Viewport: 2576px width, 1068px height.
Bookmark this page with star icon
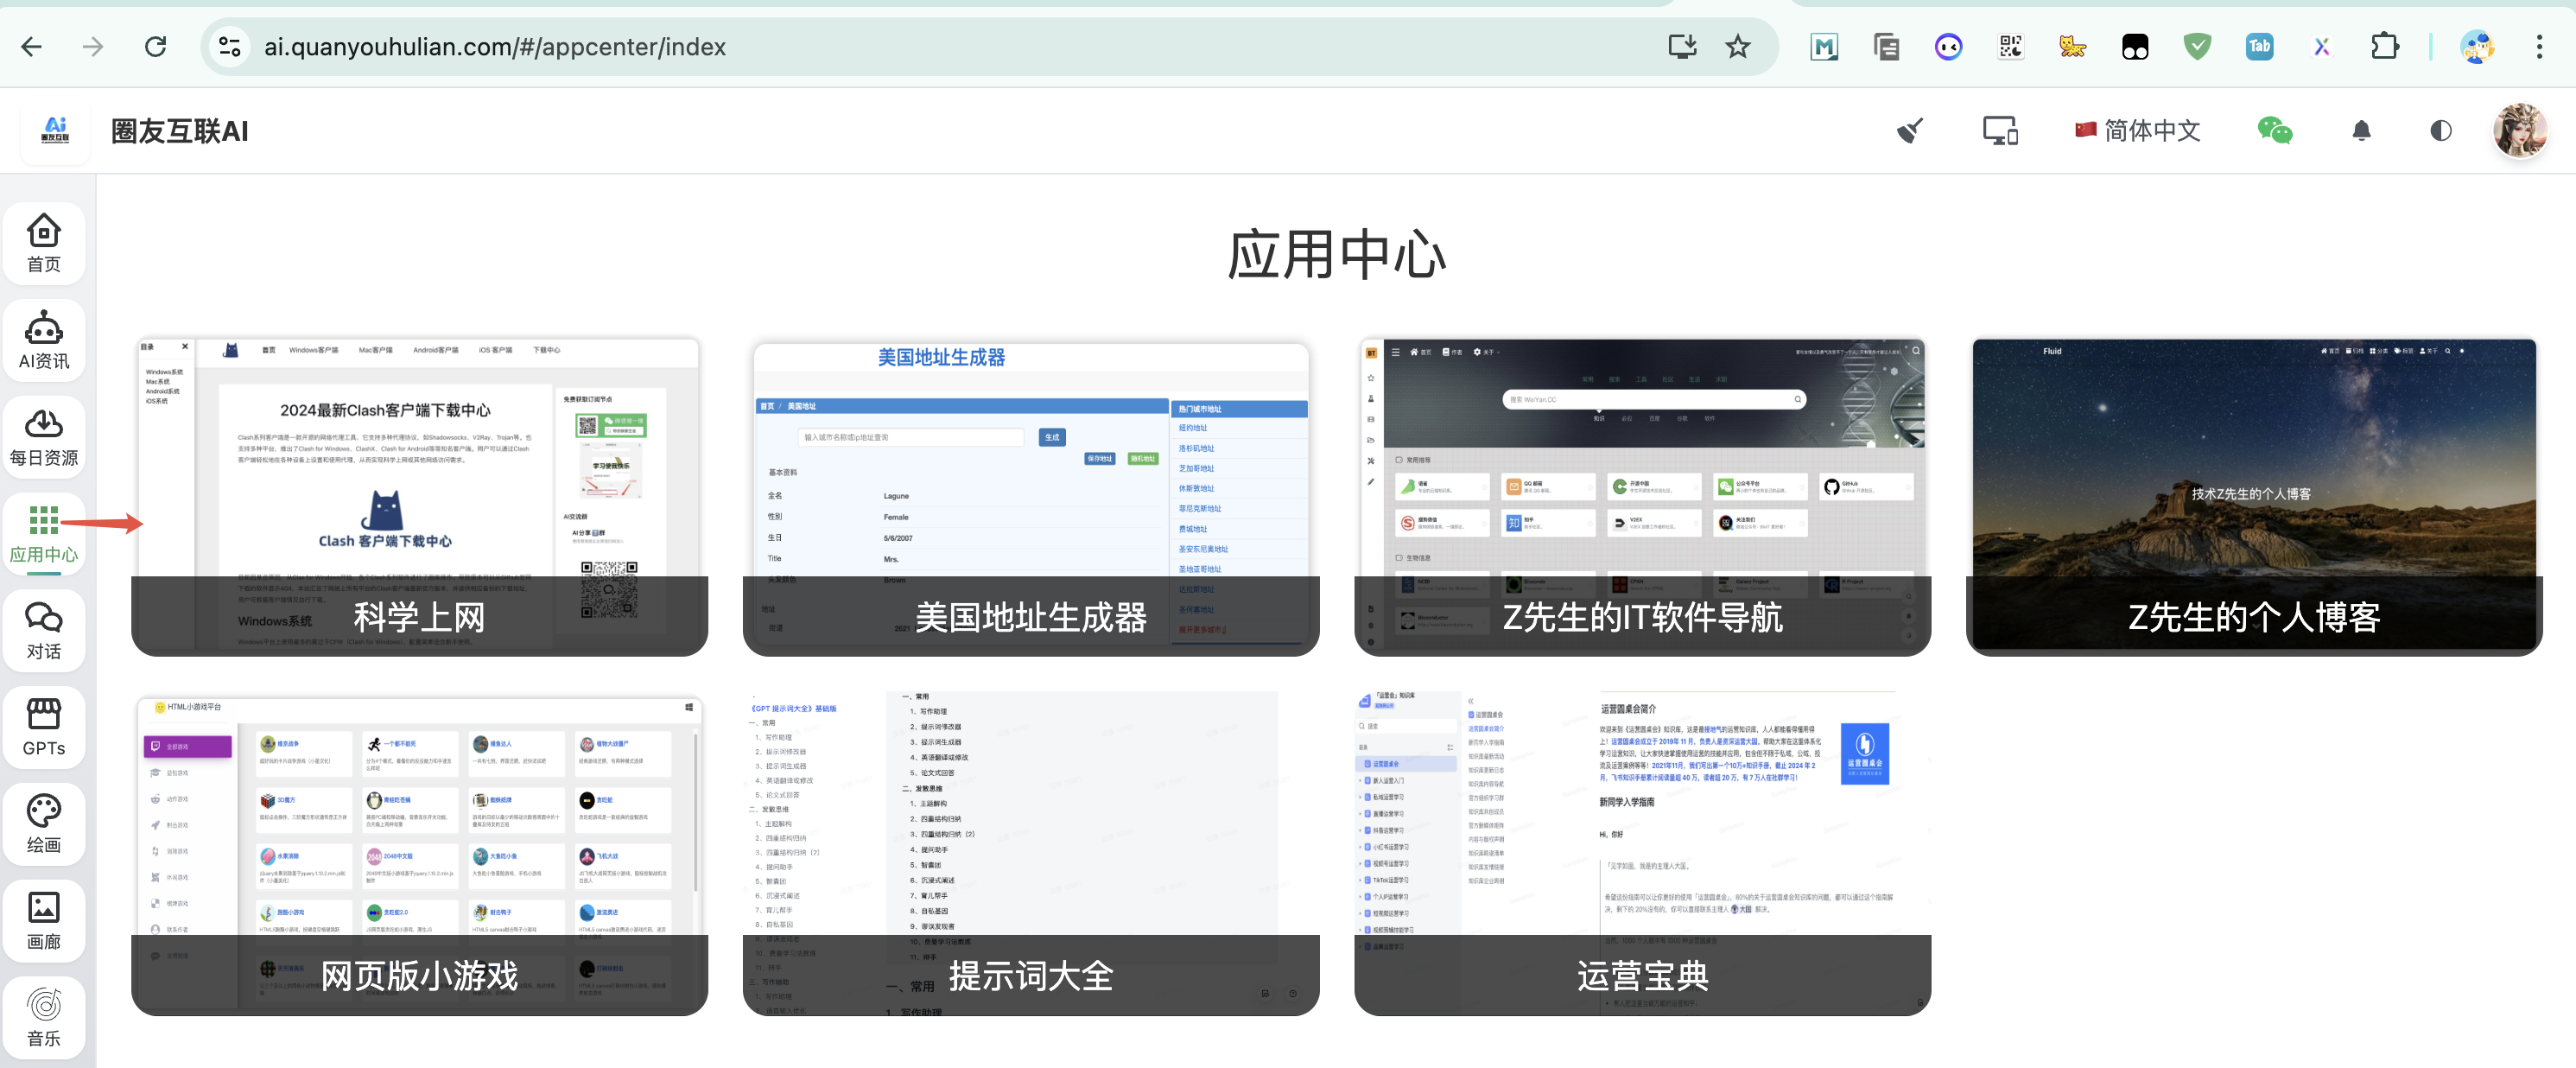pyautogui.click(x=1738, y=46)
